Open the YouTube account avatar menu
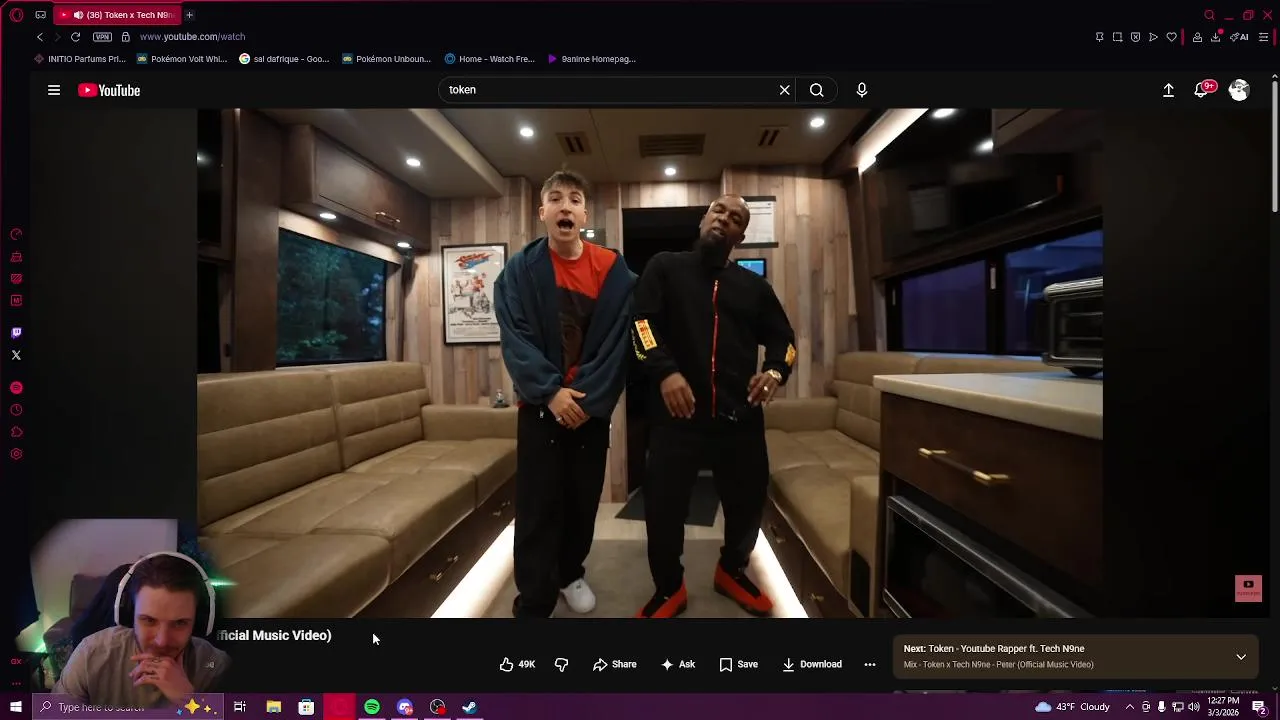Viewport: 1280px width, 720px height. tap(1239, 90)
